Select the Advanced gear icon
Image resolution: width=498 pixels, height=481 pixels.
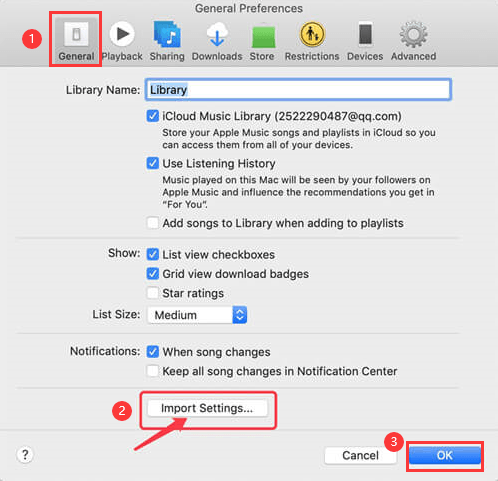point(413,35)
